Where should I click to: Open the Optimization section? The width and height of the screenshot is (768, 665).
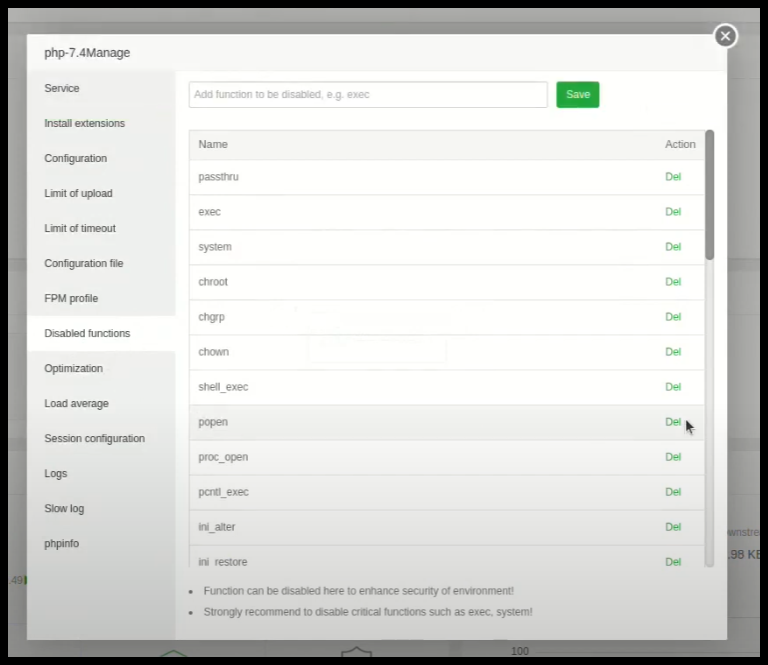point(73,368)
